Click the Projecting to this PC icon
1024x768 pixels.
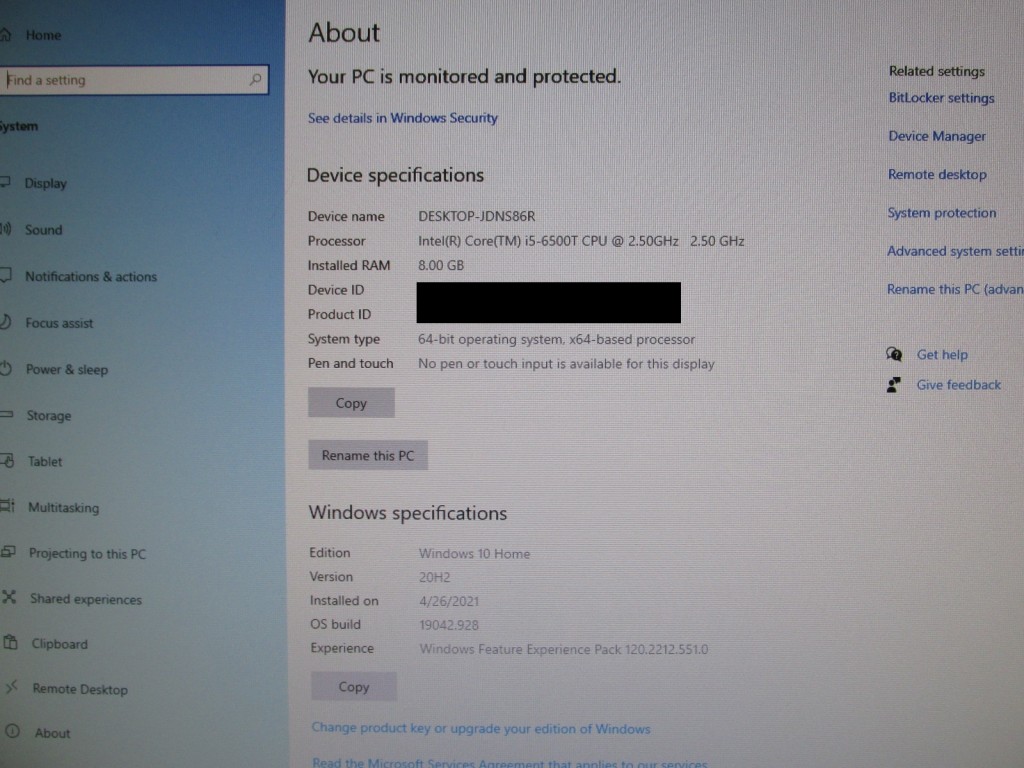coord(8,552)
